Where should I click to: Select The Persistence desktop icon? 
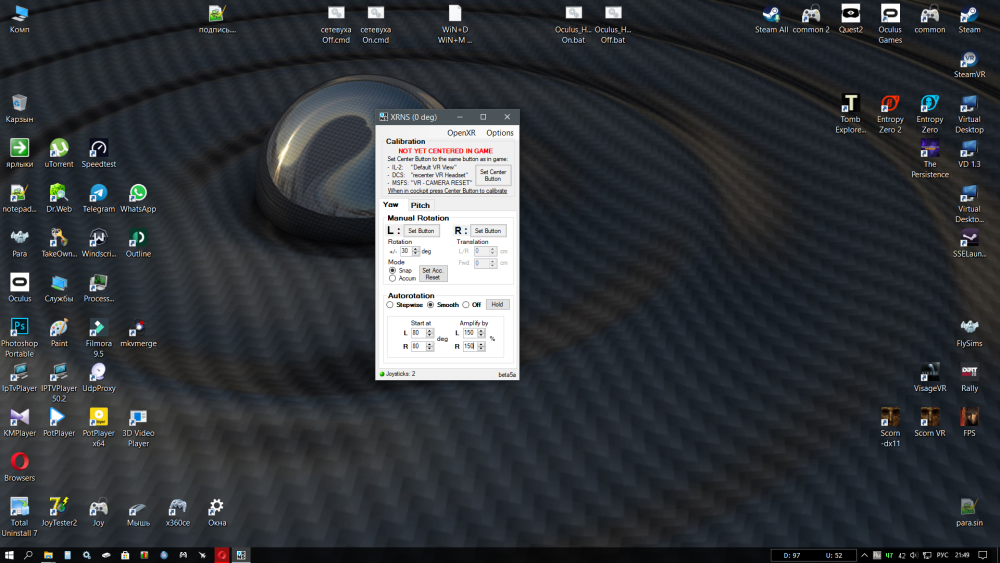click(930, 158)
